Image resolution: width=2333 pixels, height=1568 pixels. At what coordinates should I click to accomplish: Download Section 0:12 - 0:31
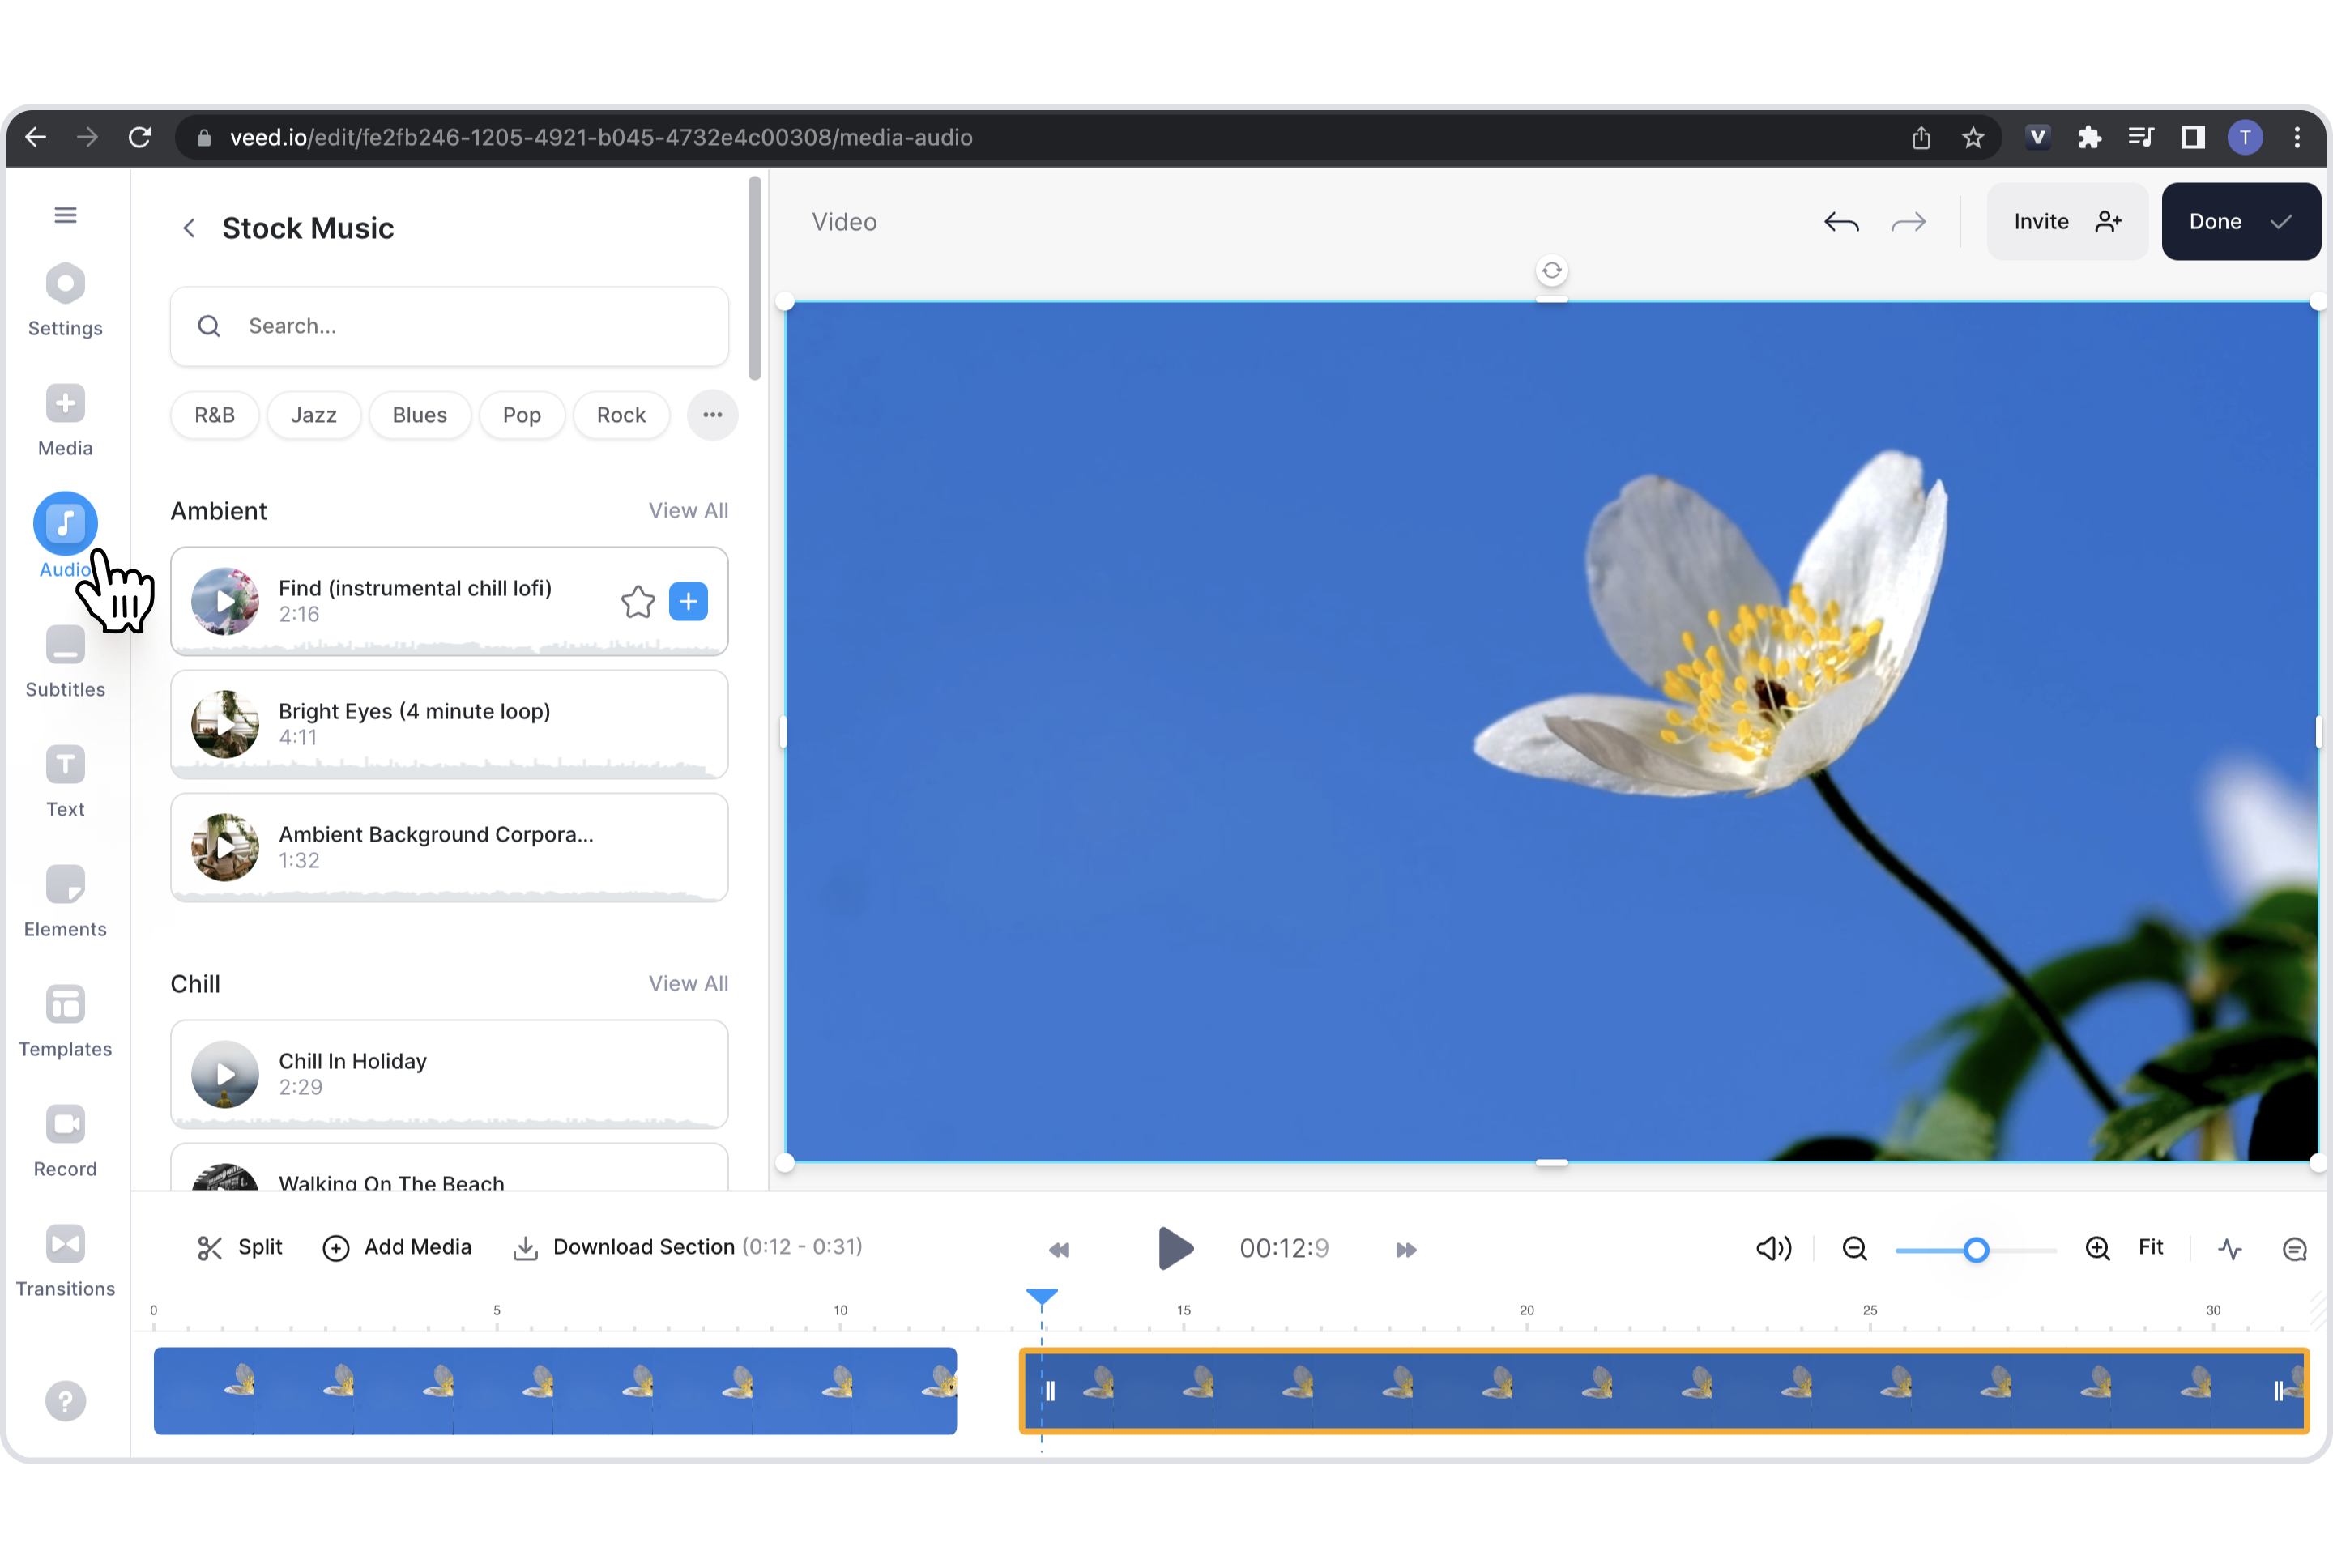[x=687, y=1247]
